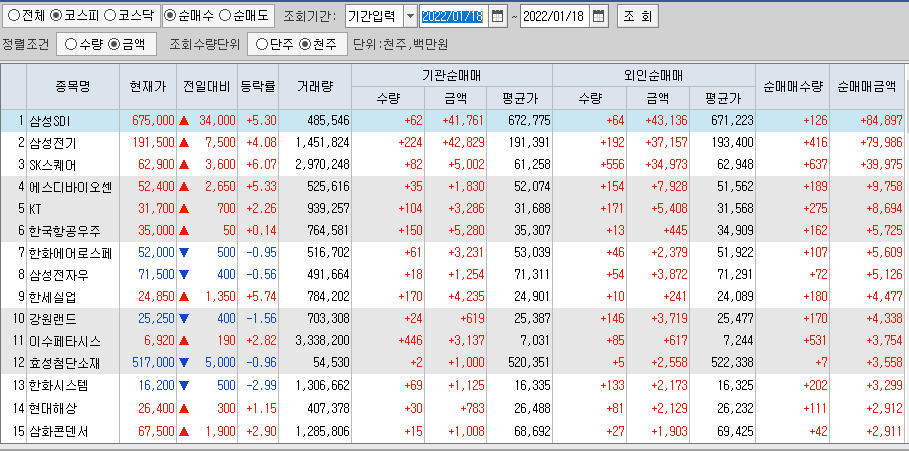Click the 조회 search button
Screen dimensions: 909x451
tap(638, 16)
